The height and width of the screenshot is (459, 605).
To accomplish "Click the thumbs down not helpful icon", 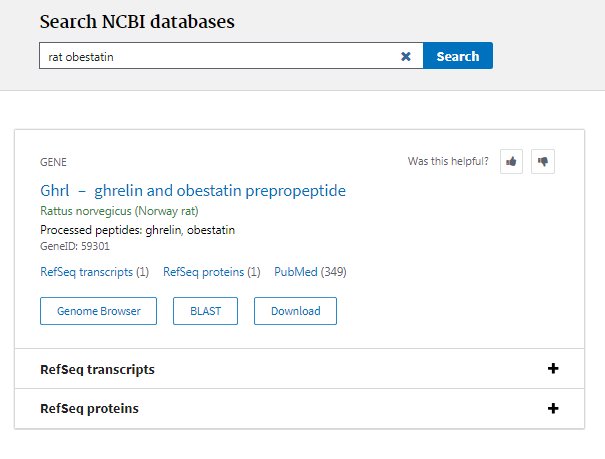I will pyautogui.click(x=543, y=161).
